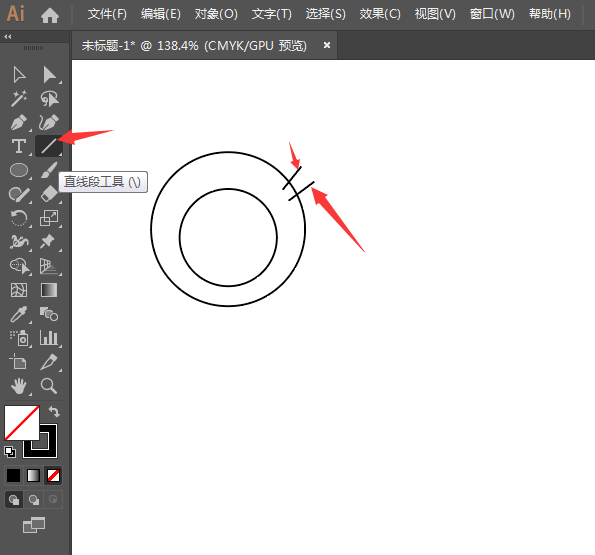Reset to default fill and stroke
595x555 pixels.
tap(10, 452)
